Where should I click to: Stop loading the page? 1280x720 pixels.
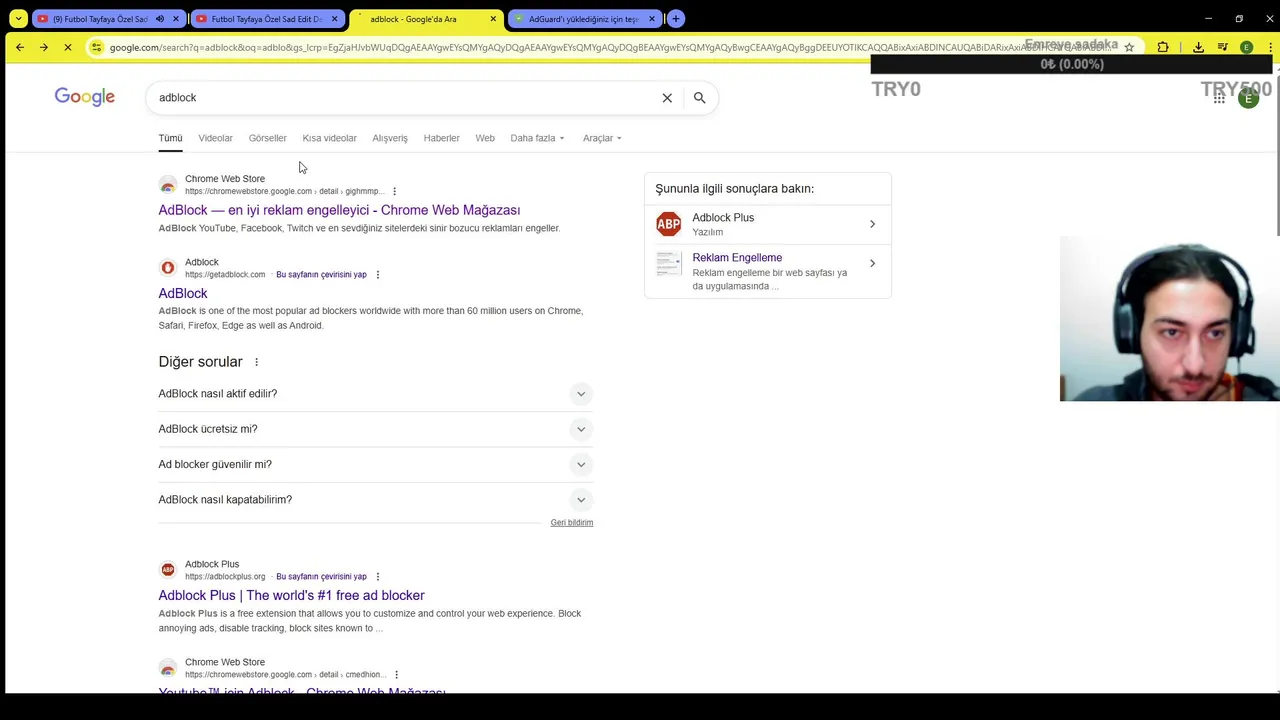pyautogui.click(x=68, y=47)
